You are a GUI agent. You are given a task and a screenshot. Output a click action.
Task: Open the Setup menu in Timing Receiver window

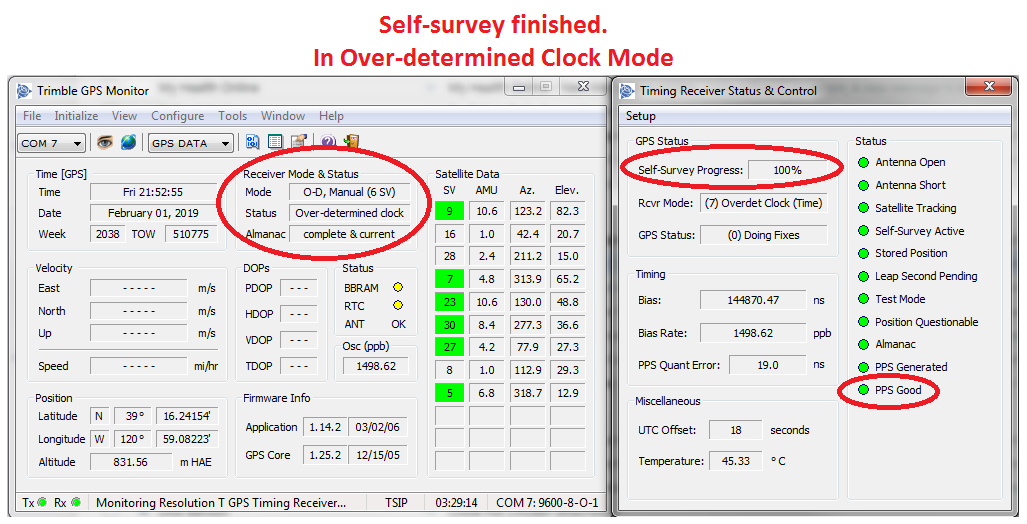pos(641,116)
